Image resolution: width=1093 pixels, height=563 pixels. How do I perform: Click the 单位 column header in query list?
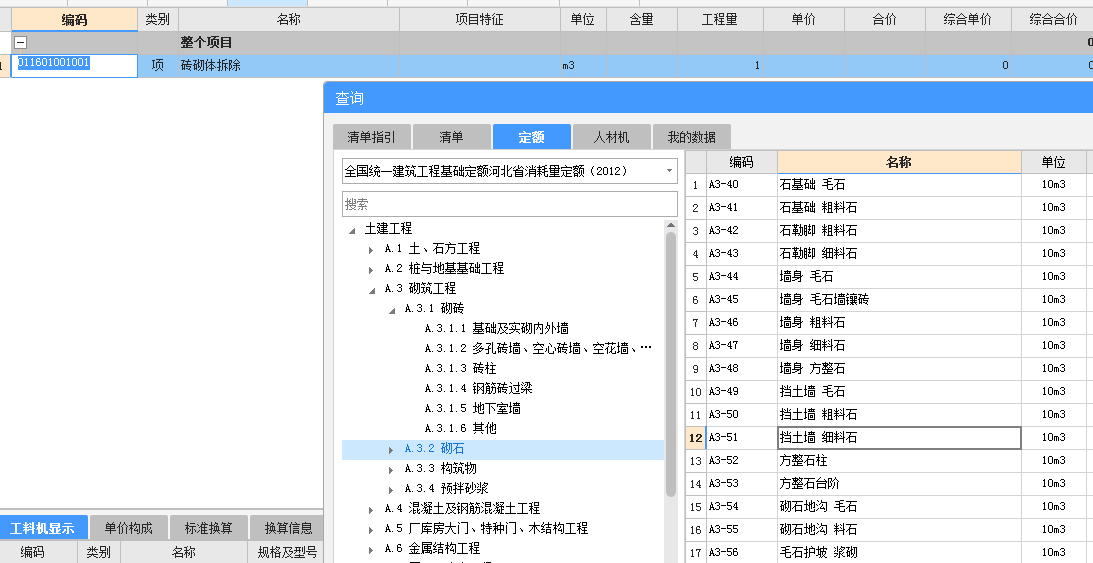click(x=1053, y=162)
